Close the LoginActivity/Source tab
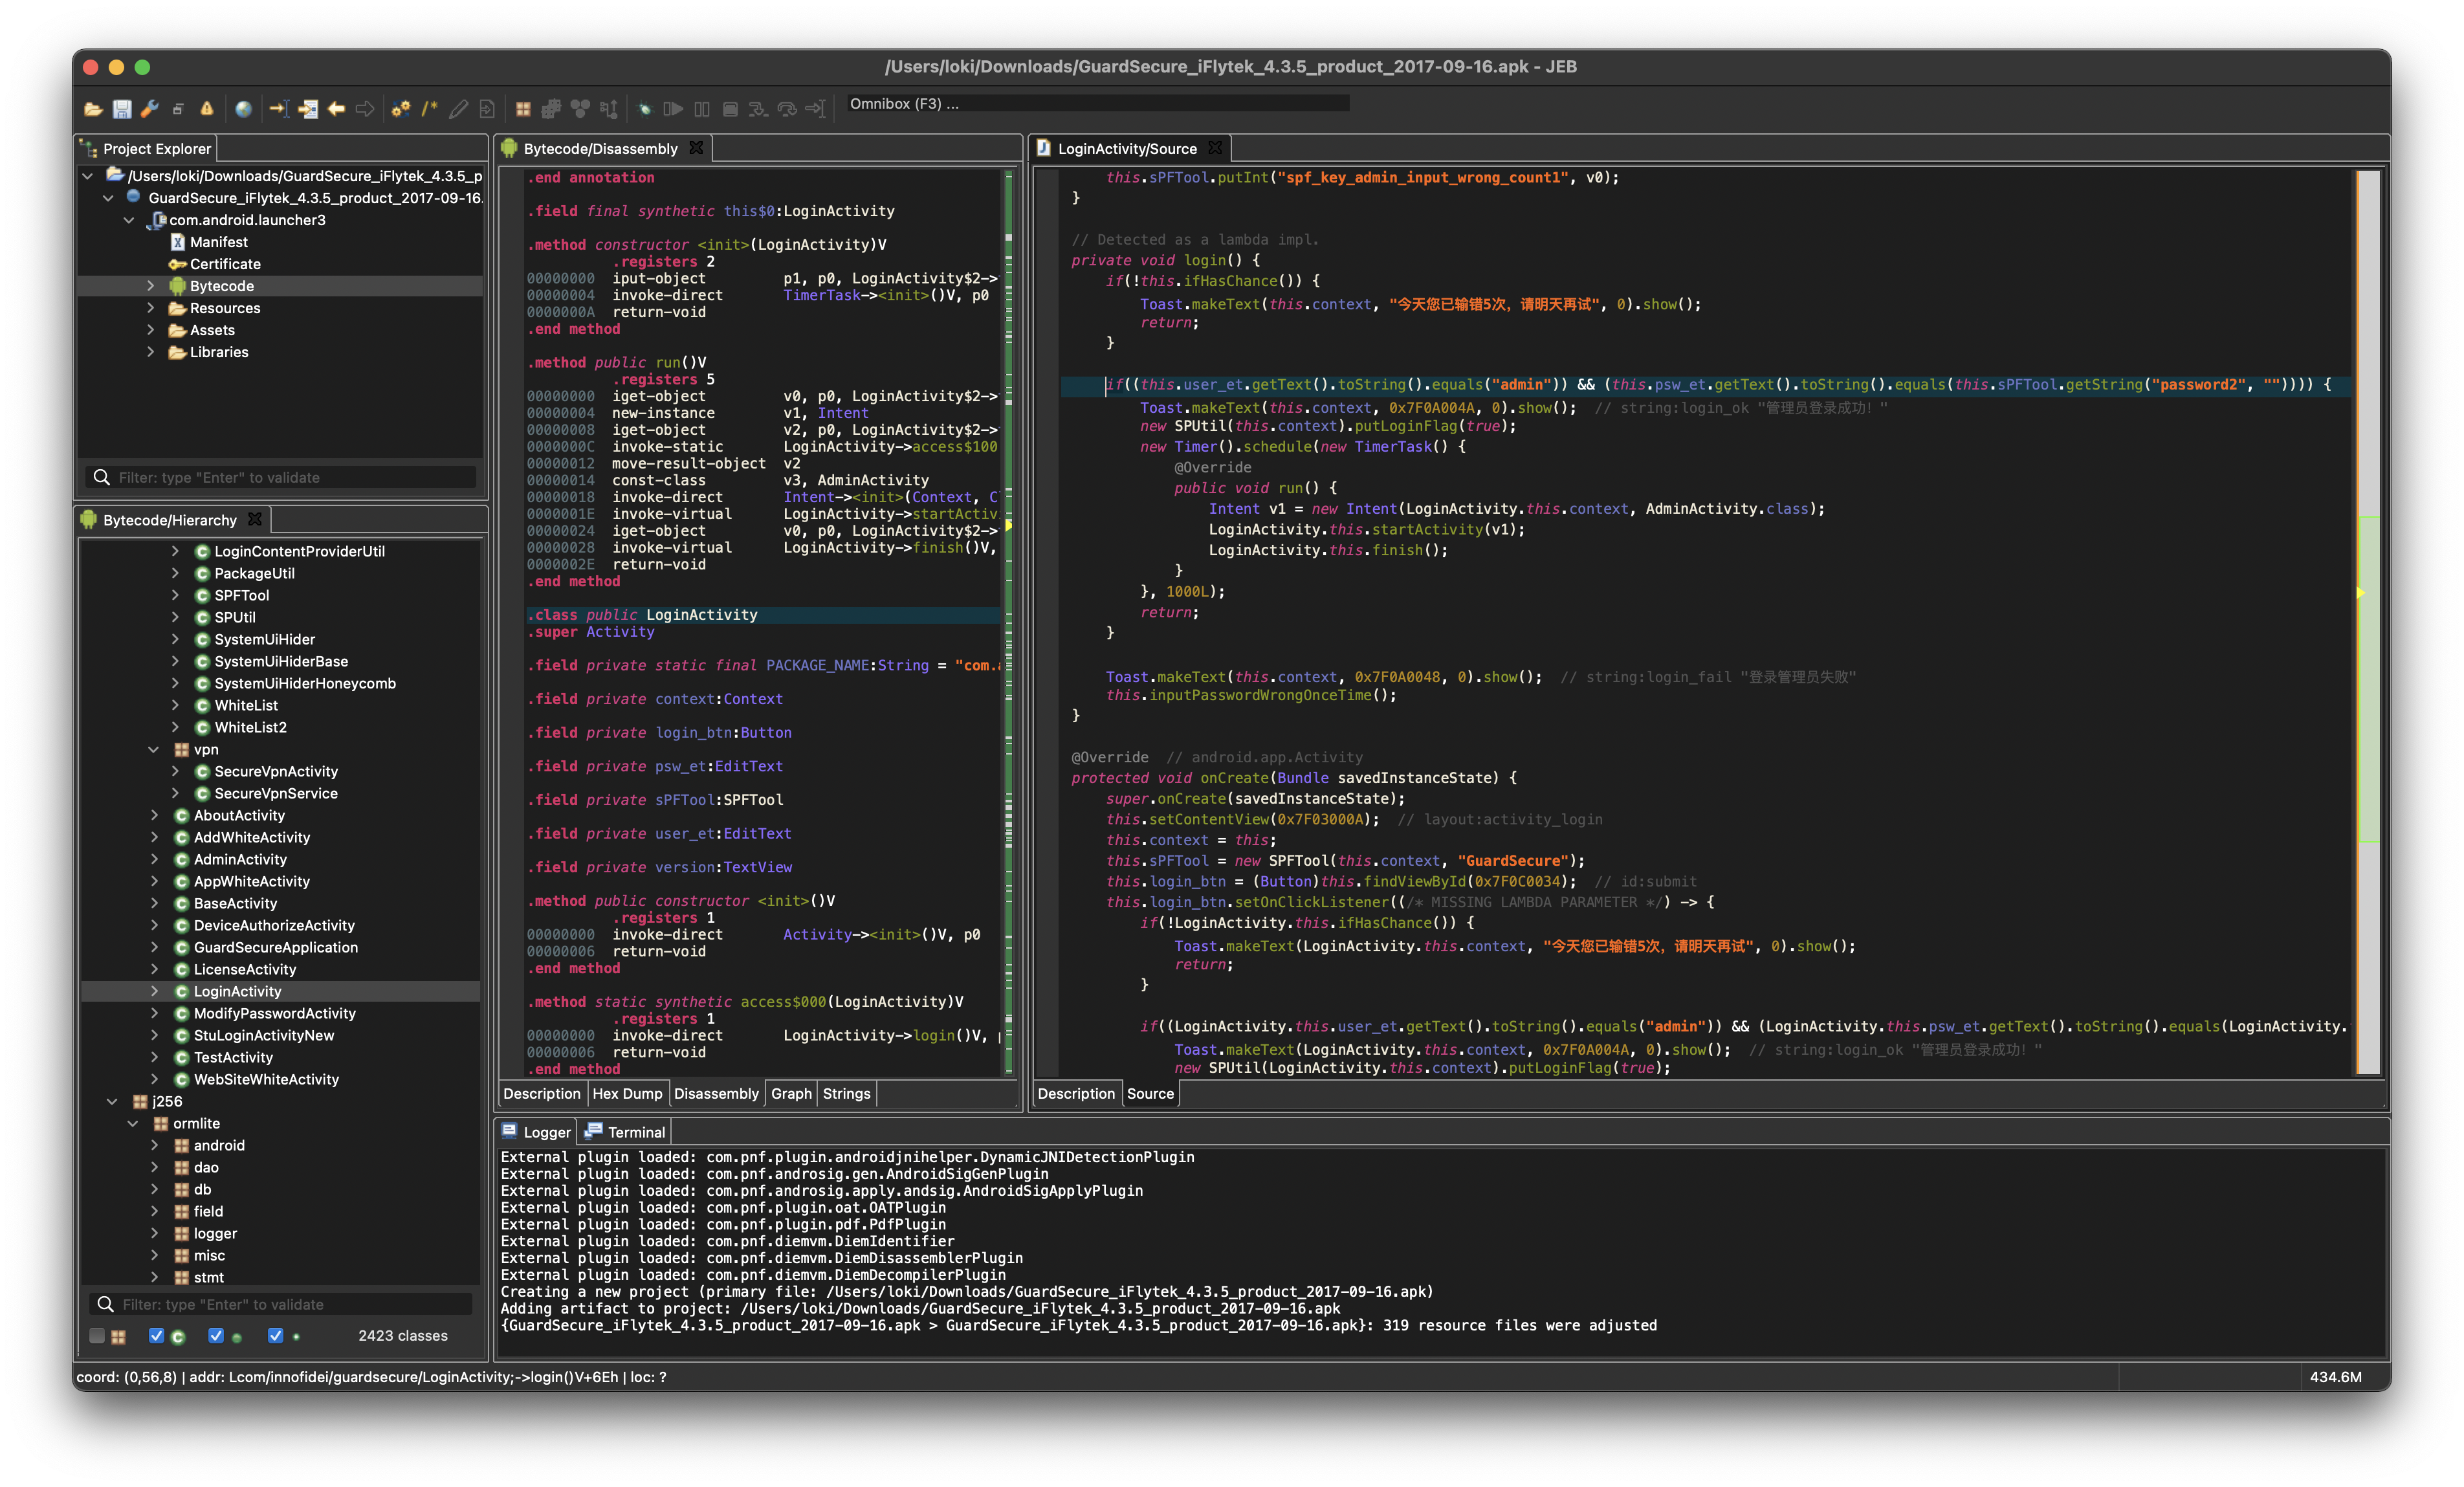 (1215, 148)
